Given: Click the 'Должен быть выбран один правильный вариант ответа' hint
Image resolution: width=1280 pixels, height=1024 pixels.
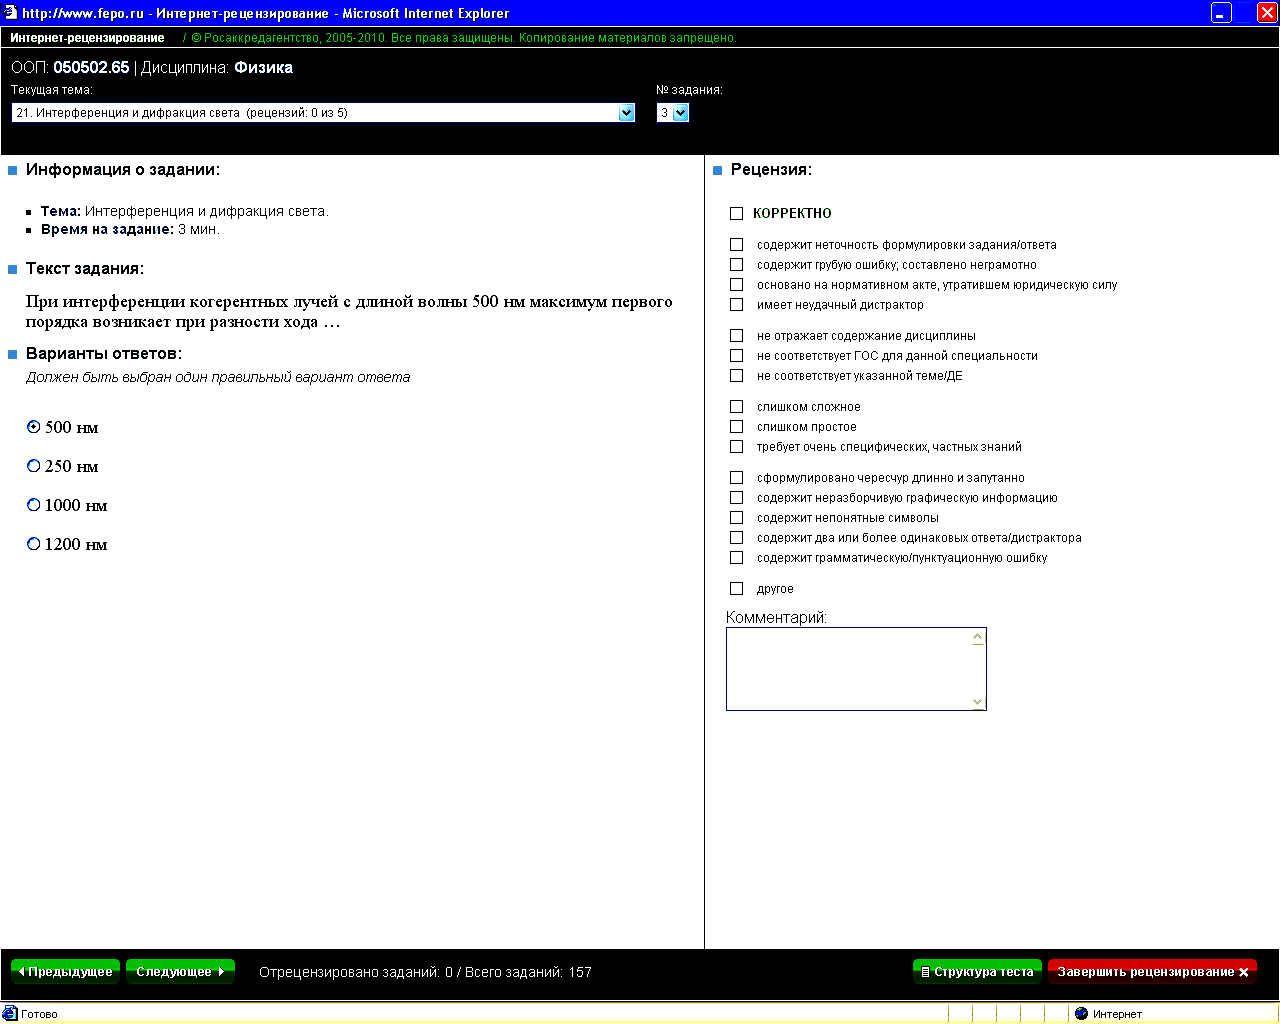Looking at the screenshot, I should tap(218, 377).
